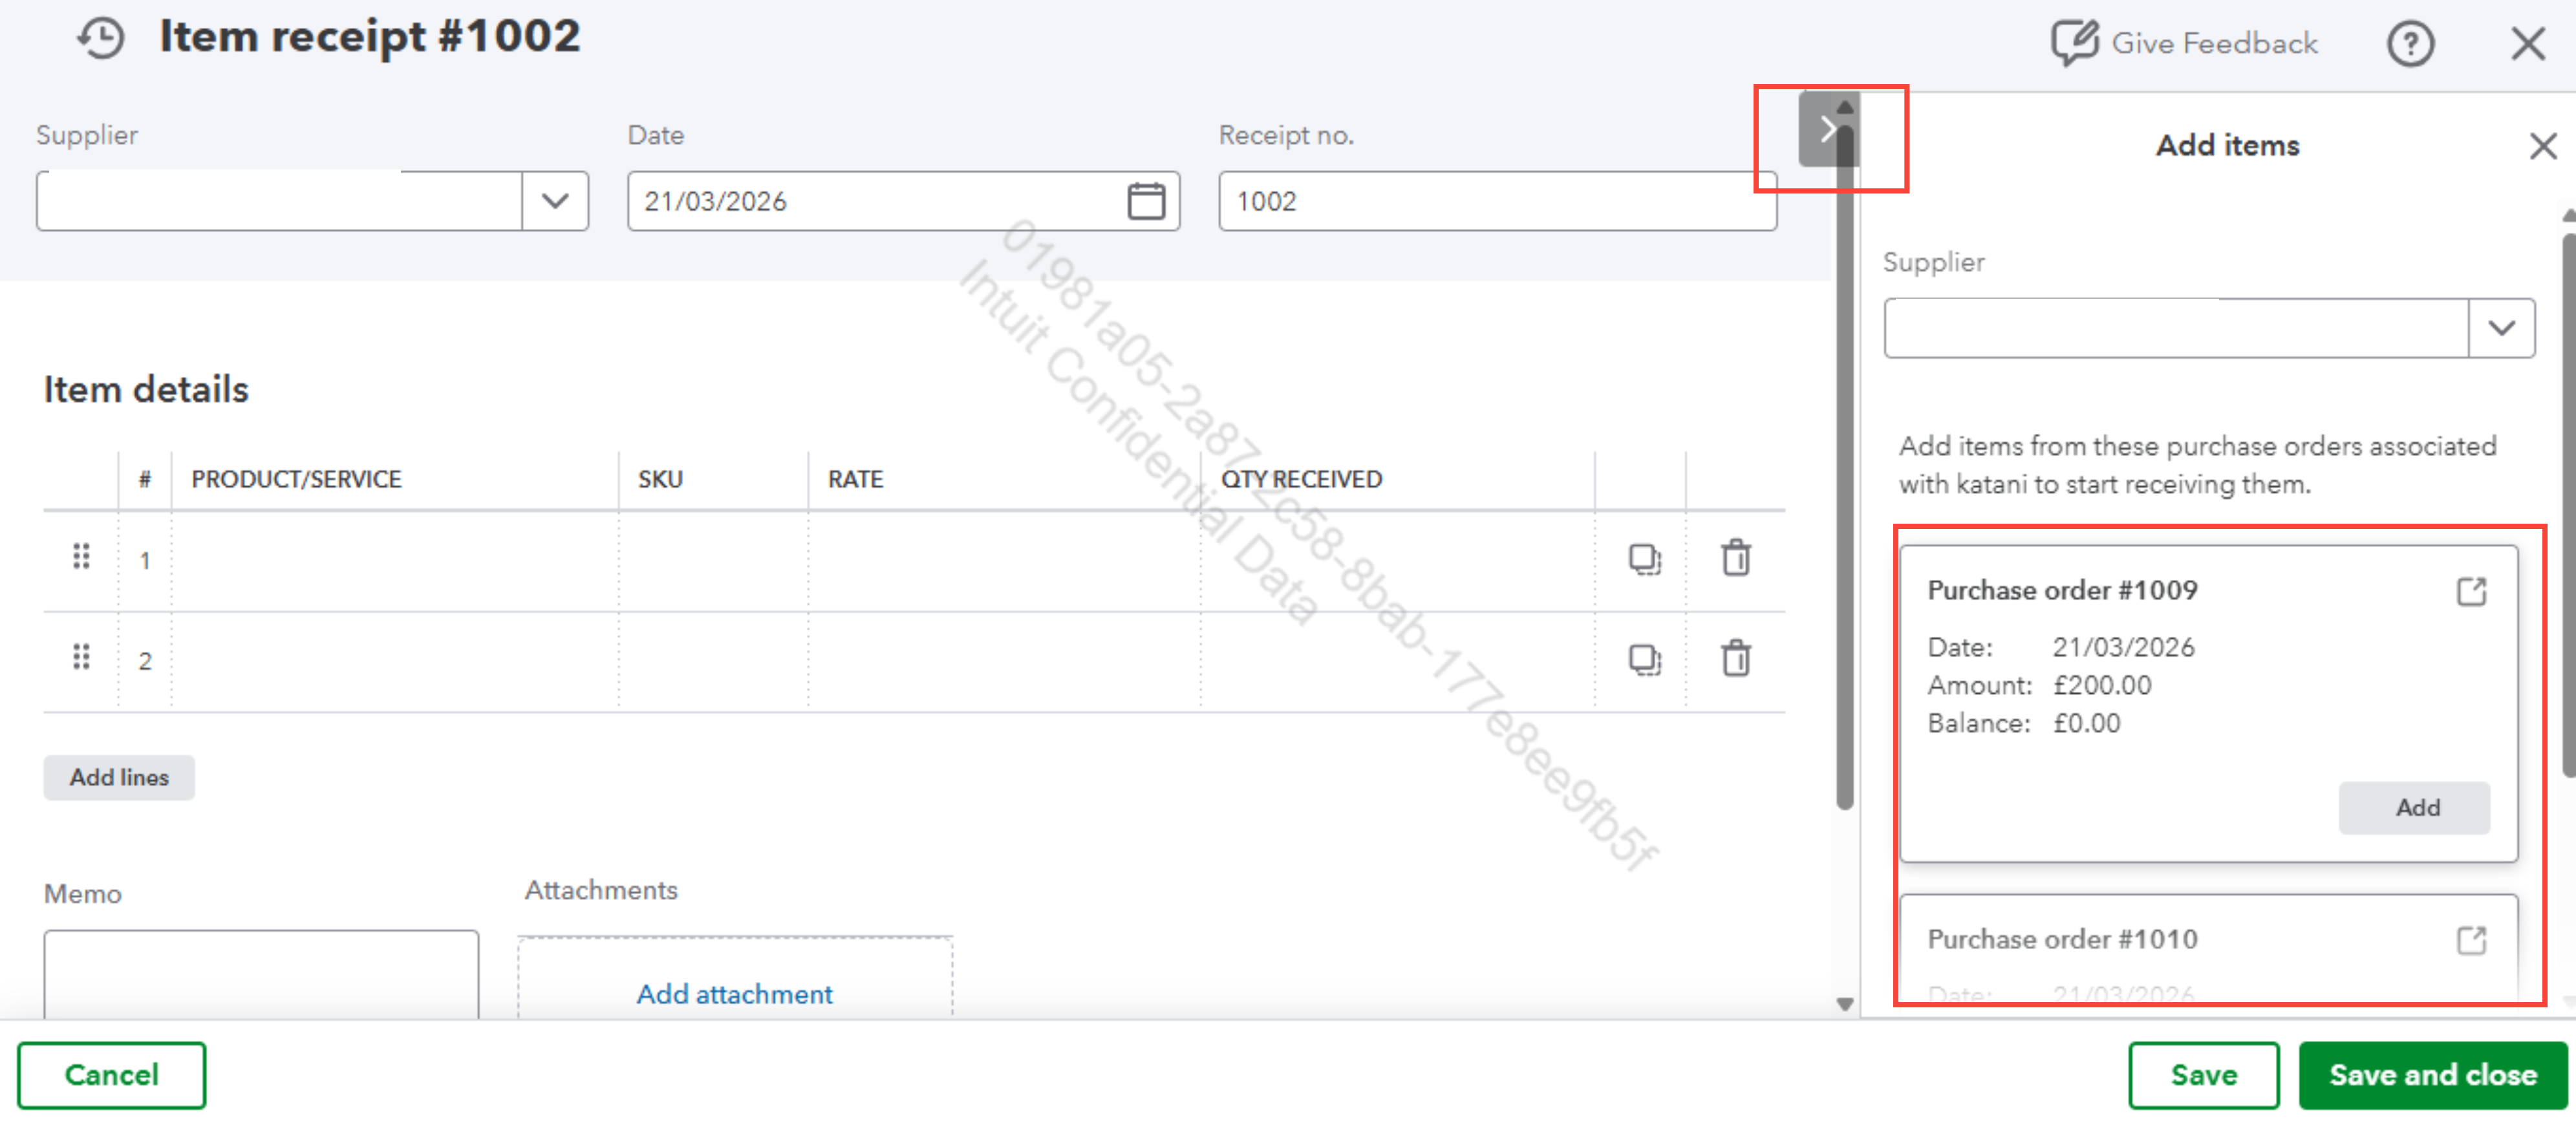The height and width of the screenshot is (1125, 2576).
Task: Expand the main Supplier dropdown
Action: click(x=555, y=201)
